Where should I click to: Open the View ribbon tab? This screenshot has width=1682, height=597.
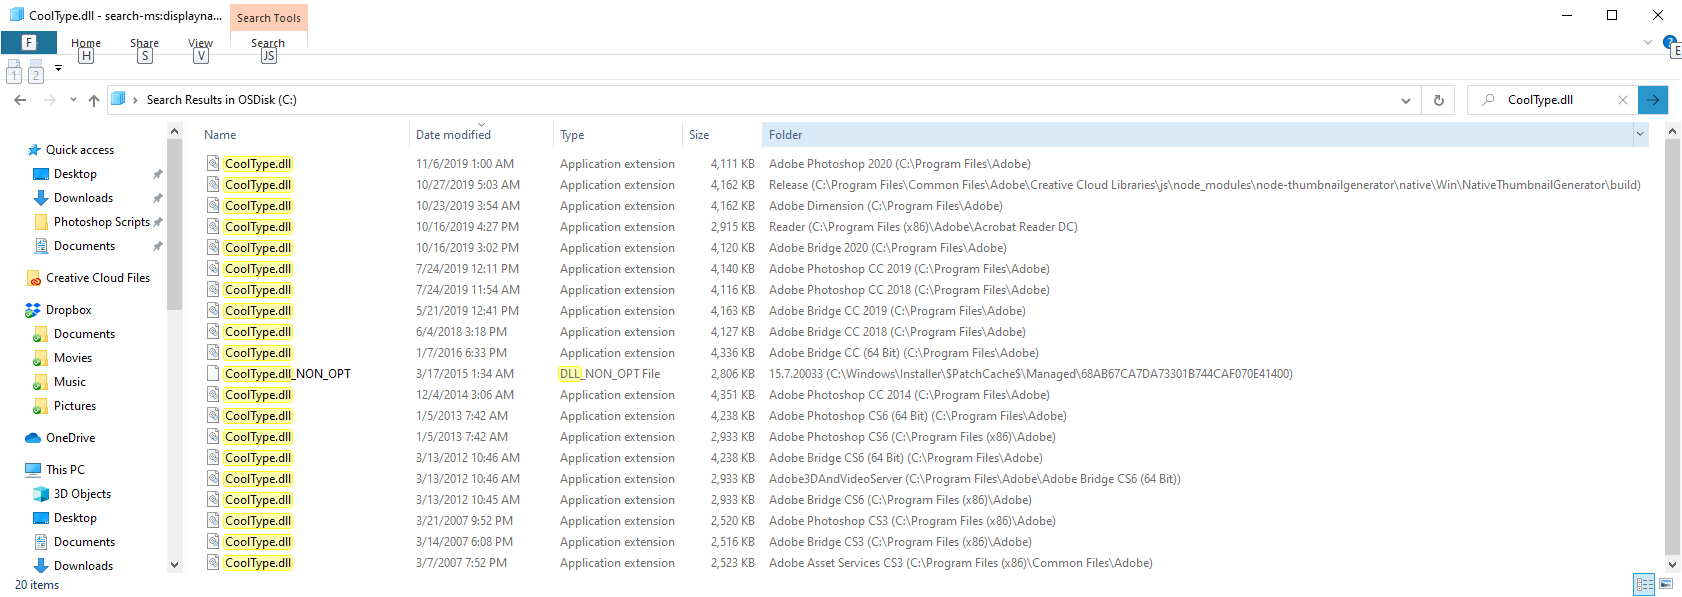[200, 43]
